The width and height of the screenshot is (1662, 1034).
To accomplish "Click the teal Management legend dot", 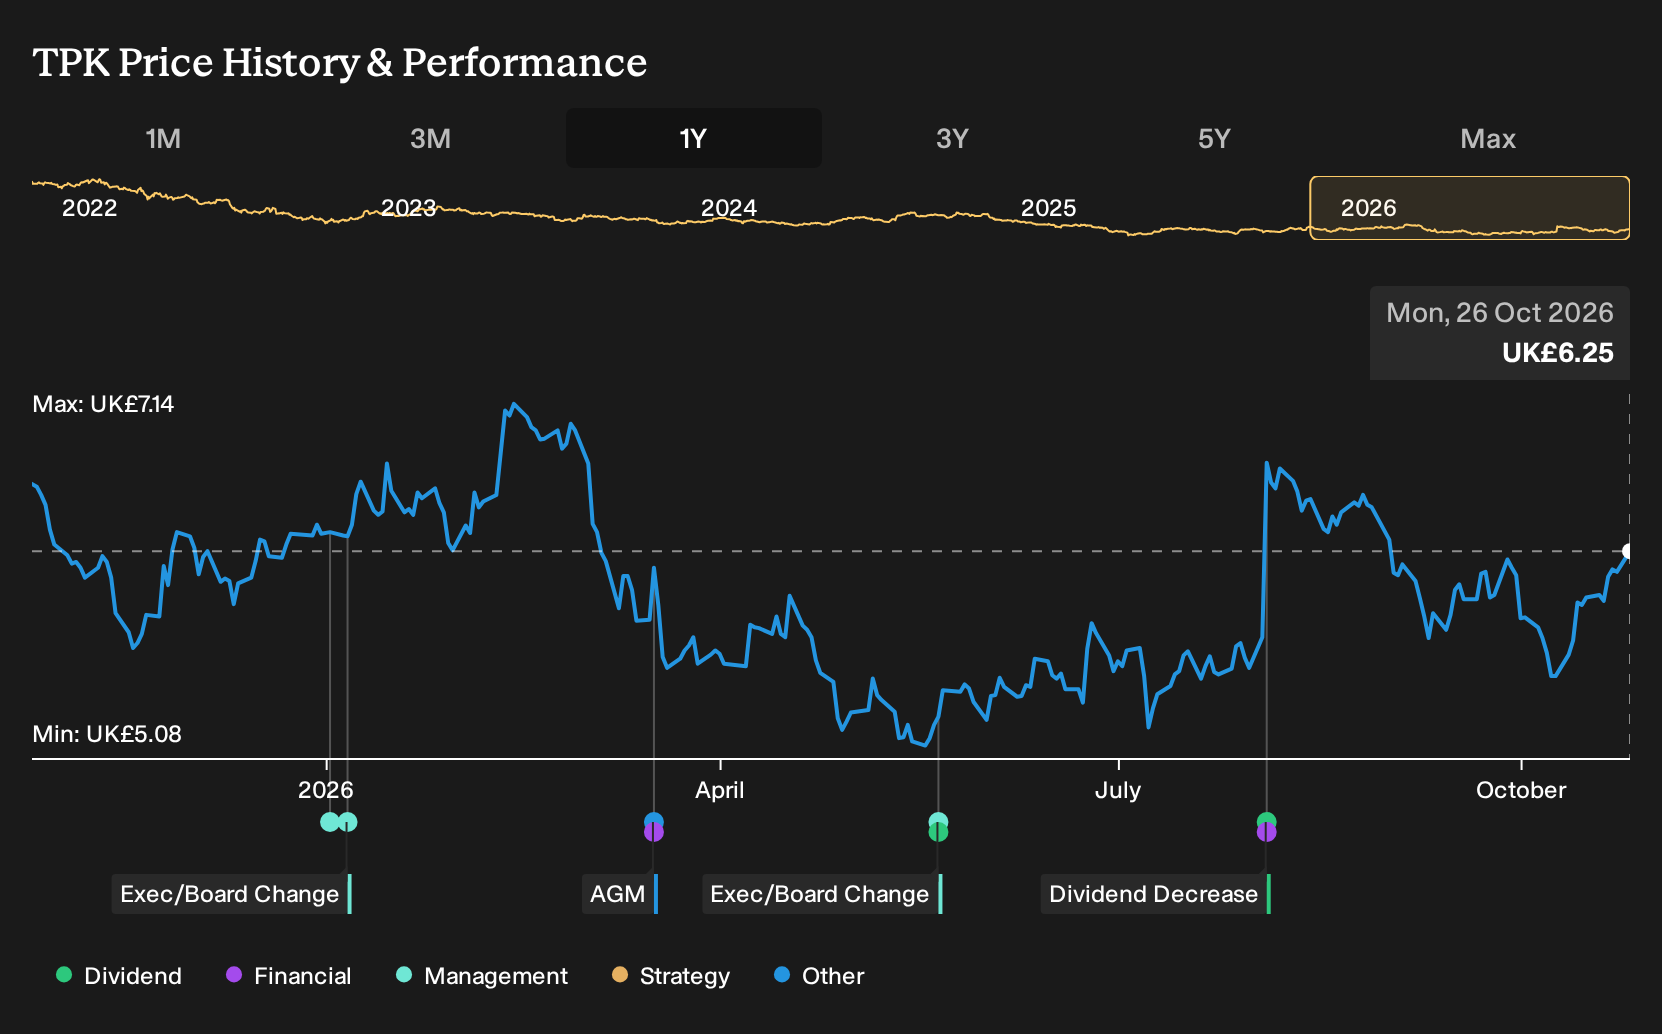I will [404, 974].
